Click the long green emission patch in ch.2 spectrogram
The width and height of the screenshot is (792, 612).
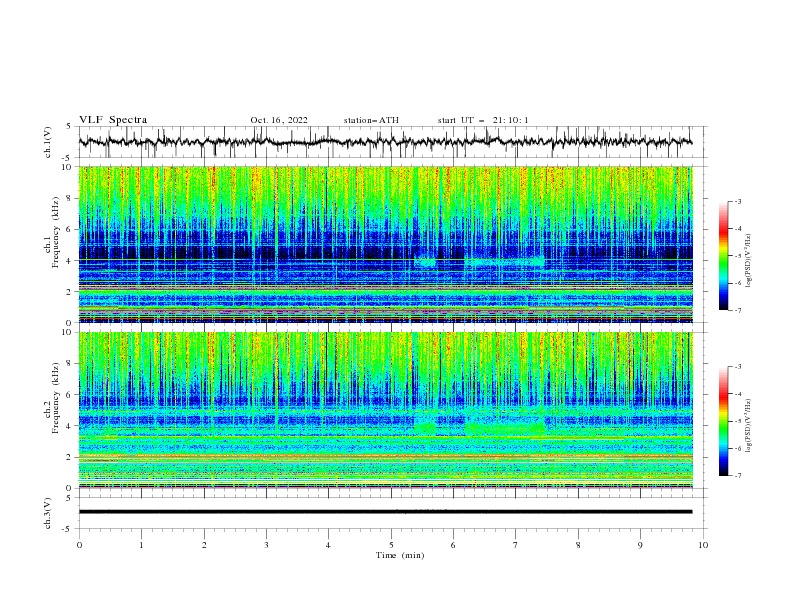pos(504,429)
